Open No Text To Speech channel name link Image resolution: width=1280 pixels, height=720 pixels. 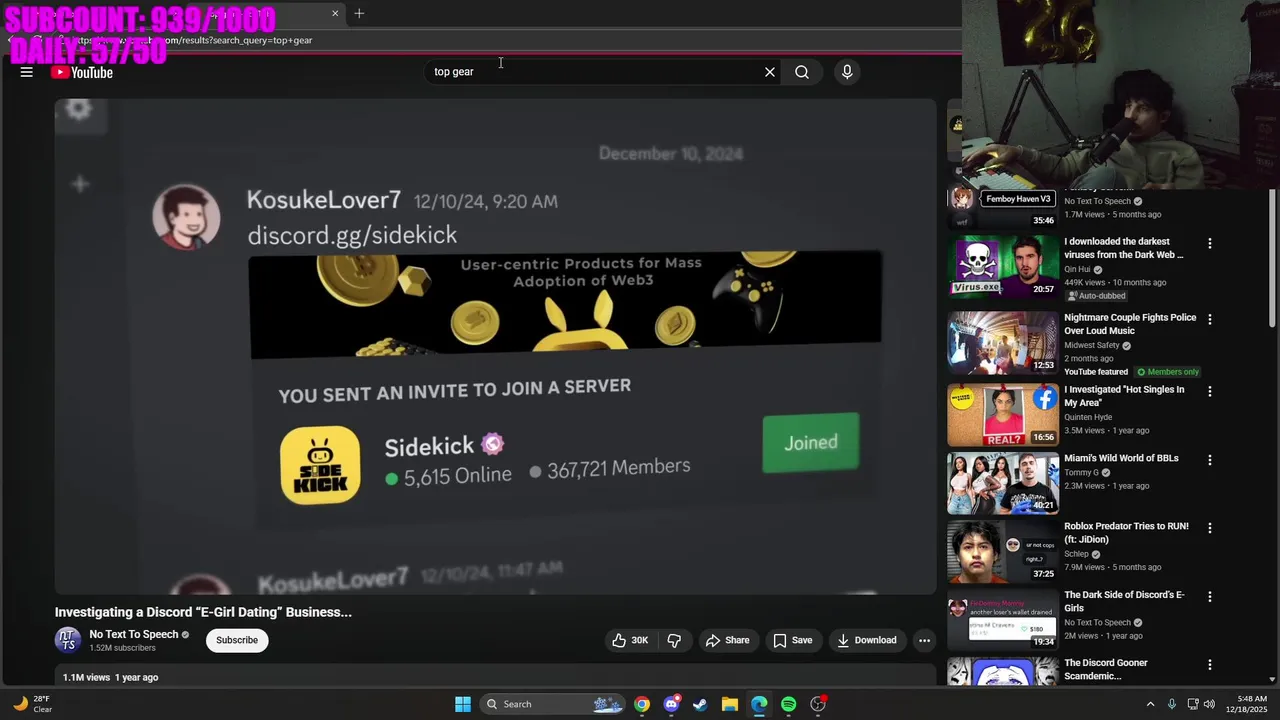tap(134, 634)
